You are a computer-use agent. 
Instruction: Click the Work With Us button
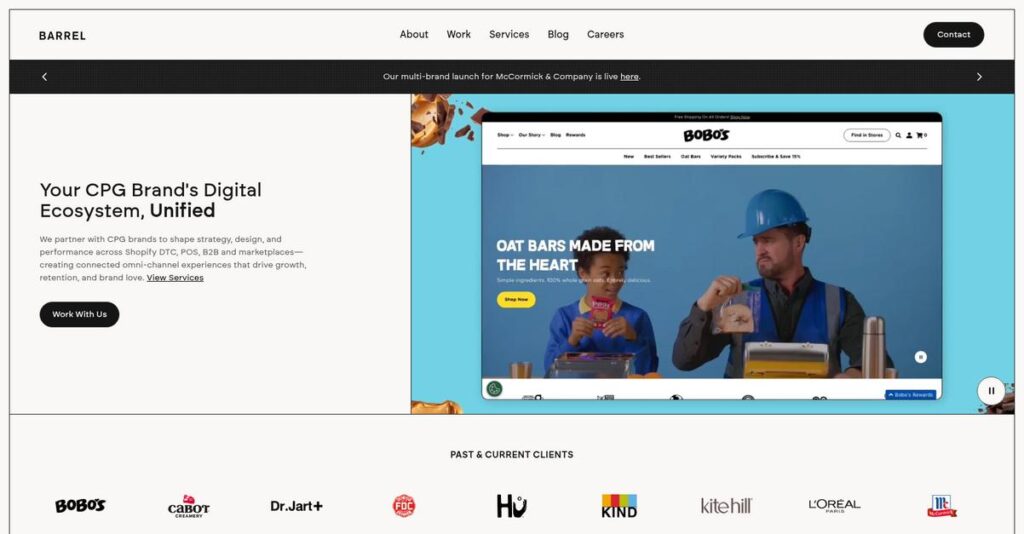pos(80,314)
